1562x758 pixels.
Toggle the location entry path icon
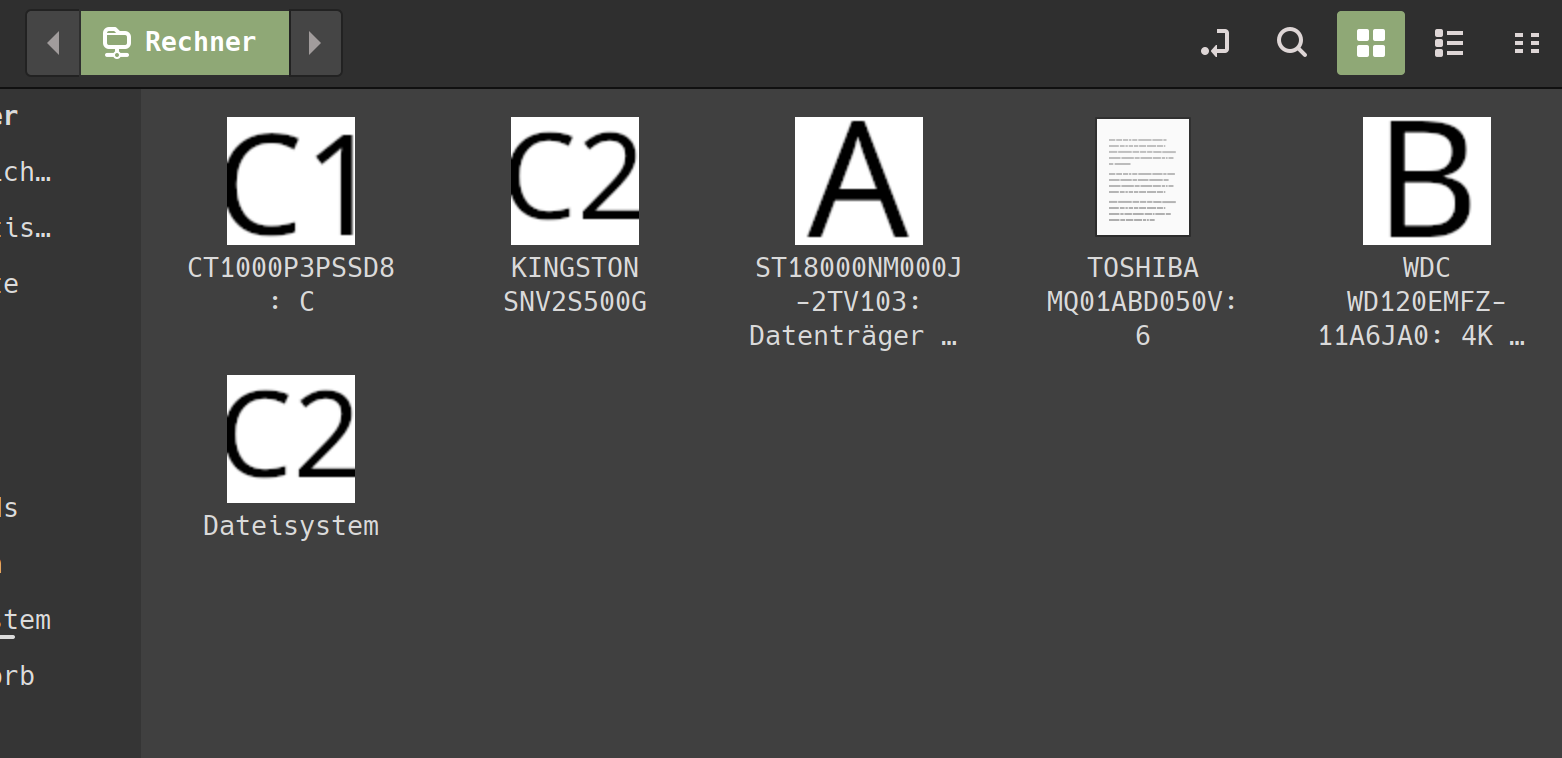point(1215,43)
